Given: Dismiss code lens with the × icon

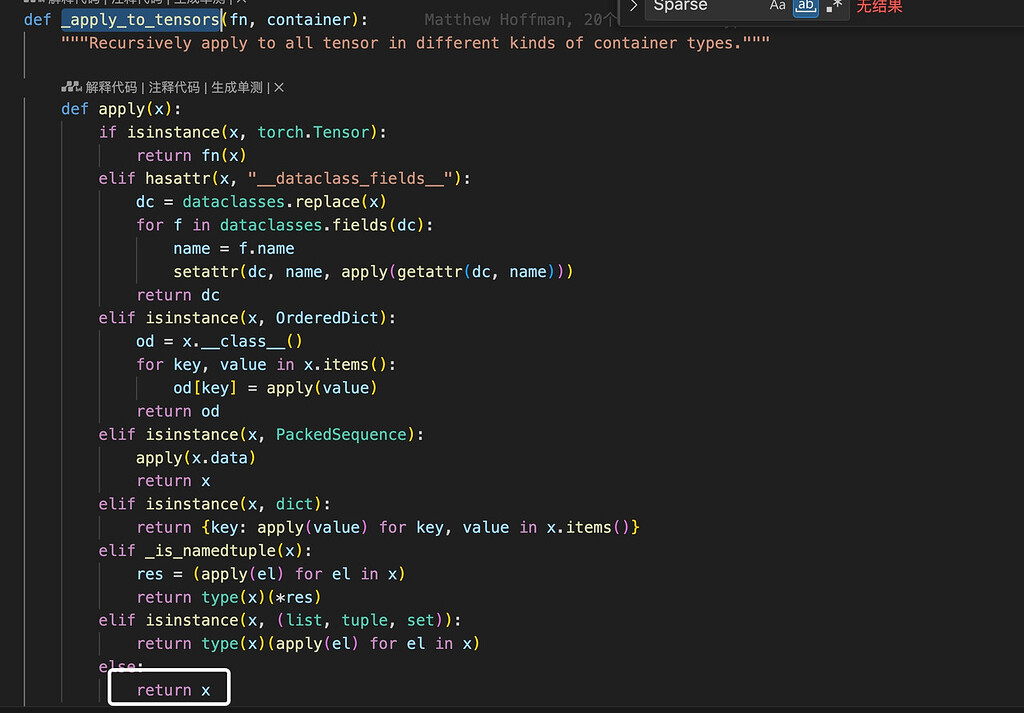Looking at the screenshot, I should click(279, 87).
